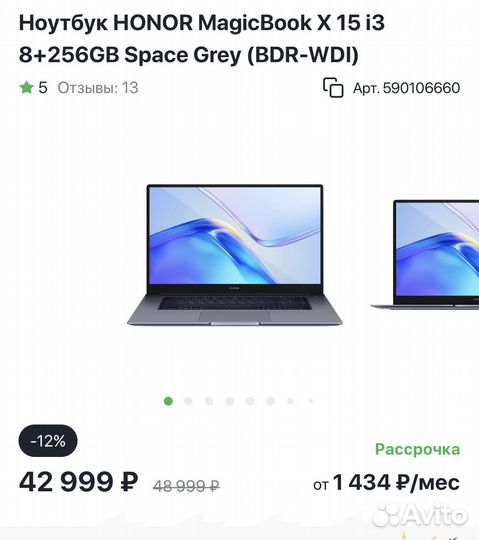The width and height of the screenshot is (479, 540).
Task: Tap the 1 434 ₽/мес installment offer
Action: 386,482
